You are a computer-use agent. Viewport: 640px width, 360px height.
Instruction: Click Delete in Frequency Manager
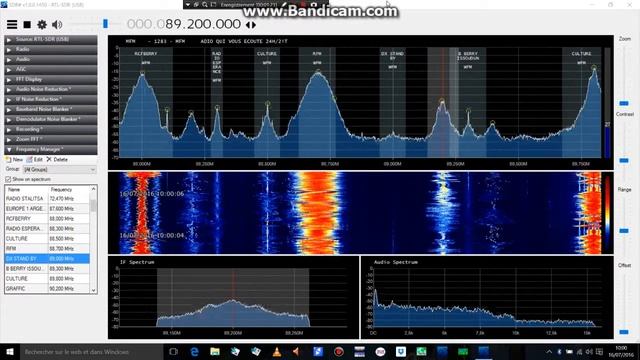(57, 160)
